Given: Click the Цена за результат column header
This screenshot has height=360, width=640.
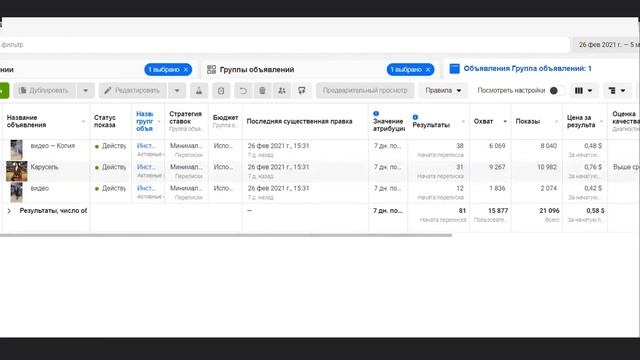Looking at the screenshot, I should click(x=580, y=121).
